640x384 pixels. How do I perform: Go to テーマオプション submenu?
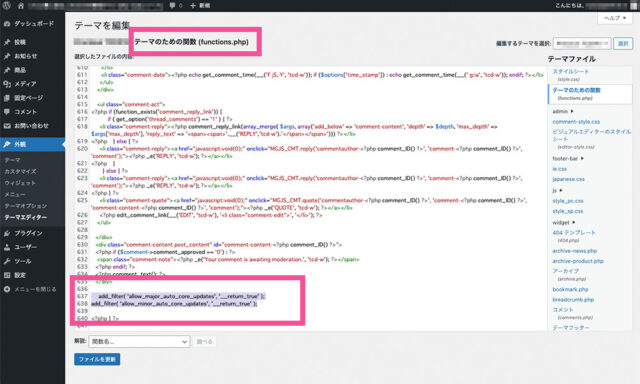point(26,206)
